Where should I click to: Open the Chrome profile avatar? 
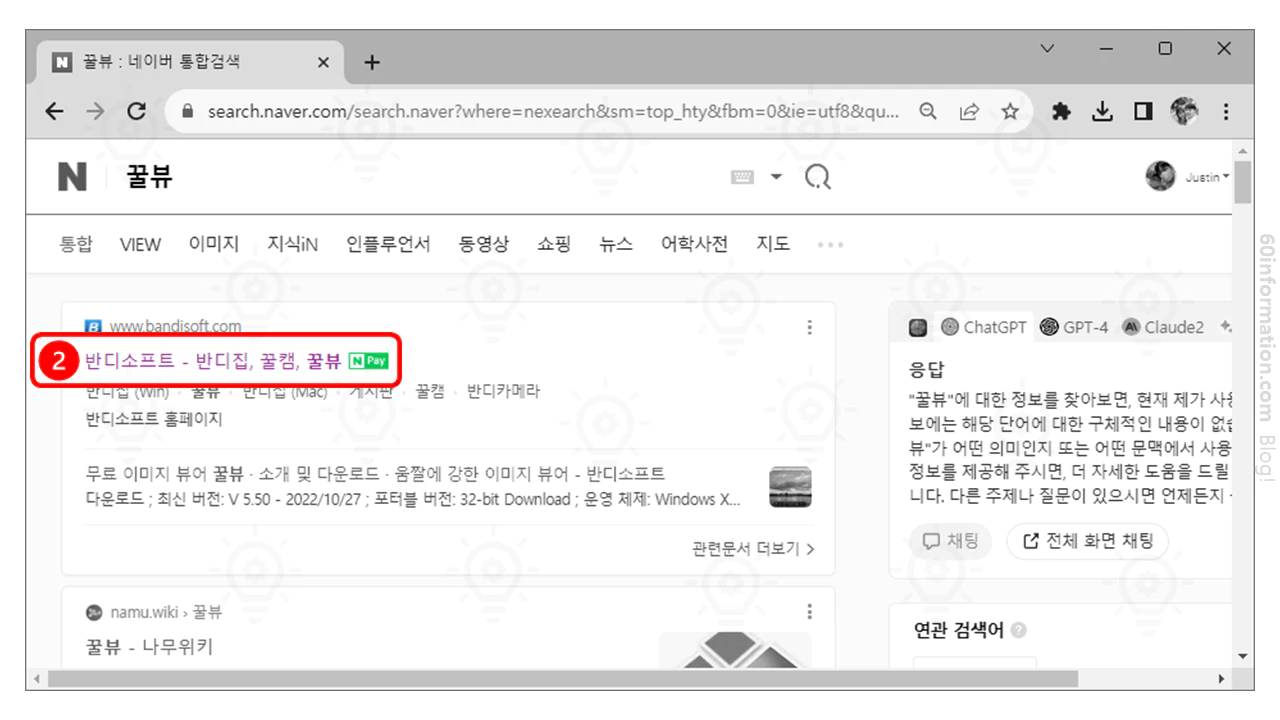click(1184, 112)
